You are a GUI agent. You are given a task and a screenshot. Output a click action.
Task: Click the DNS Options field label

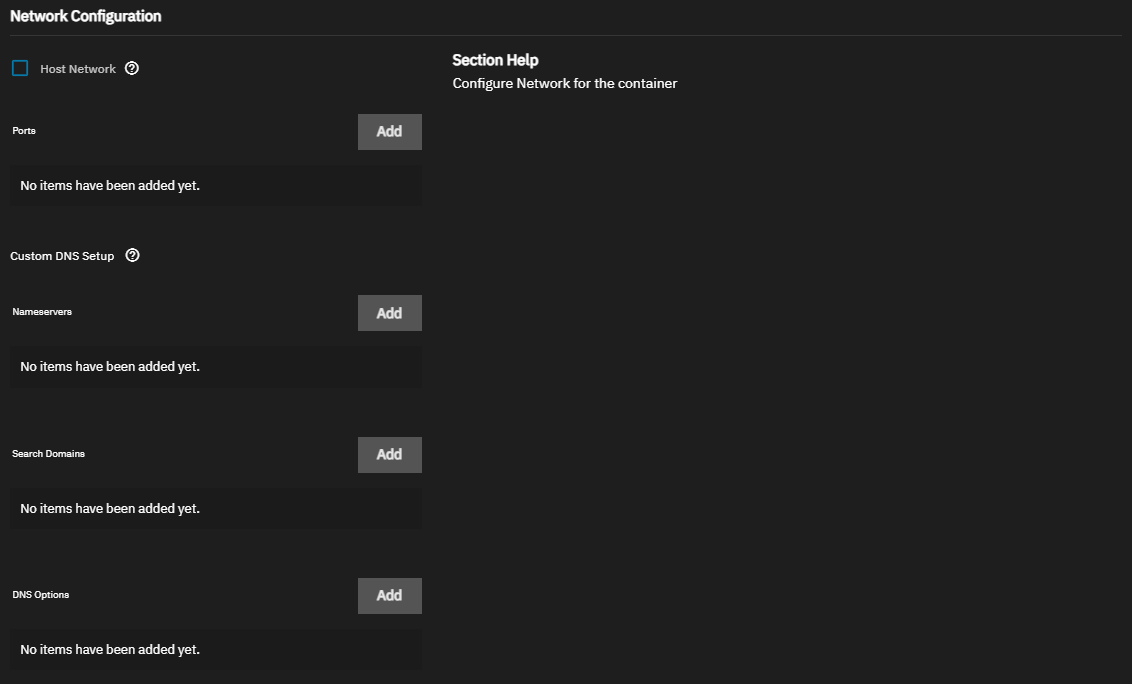click(x=41, y=595)
